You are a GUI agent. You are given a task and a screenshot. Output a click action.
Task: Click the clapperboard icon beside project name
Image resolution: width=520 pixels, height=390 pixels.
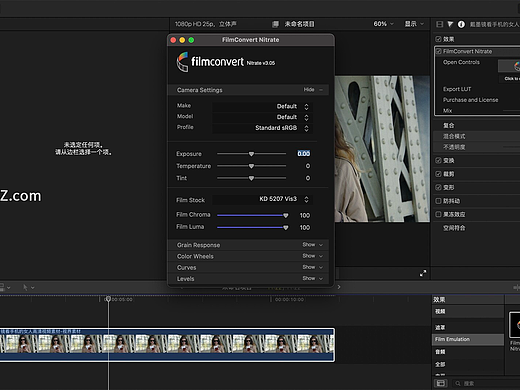(x=275, y=24)
